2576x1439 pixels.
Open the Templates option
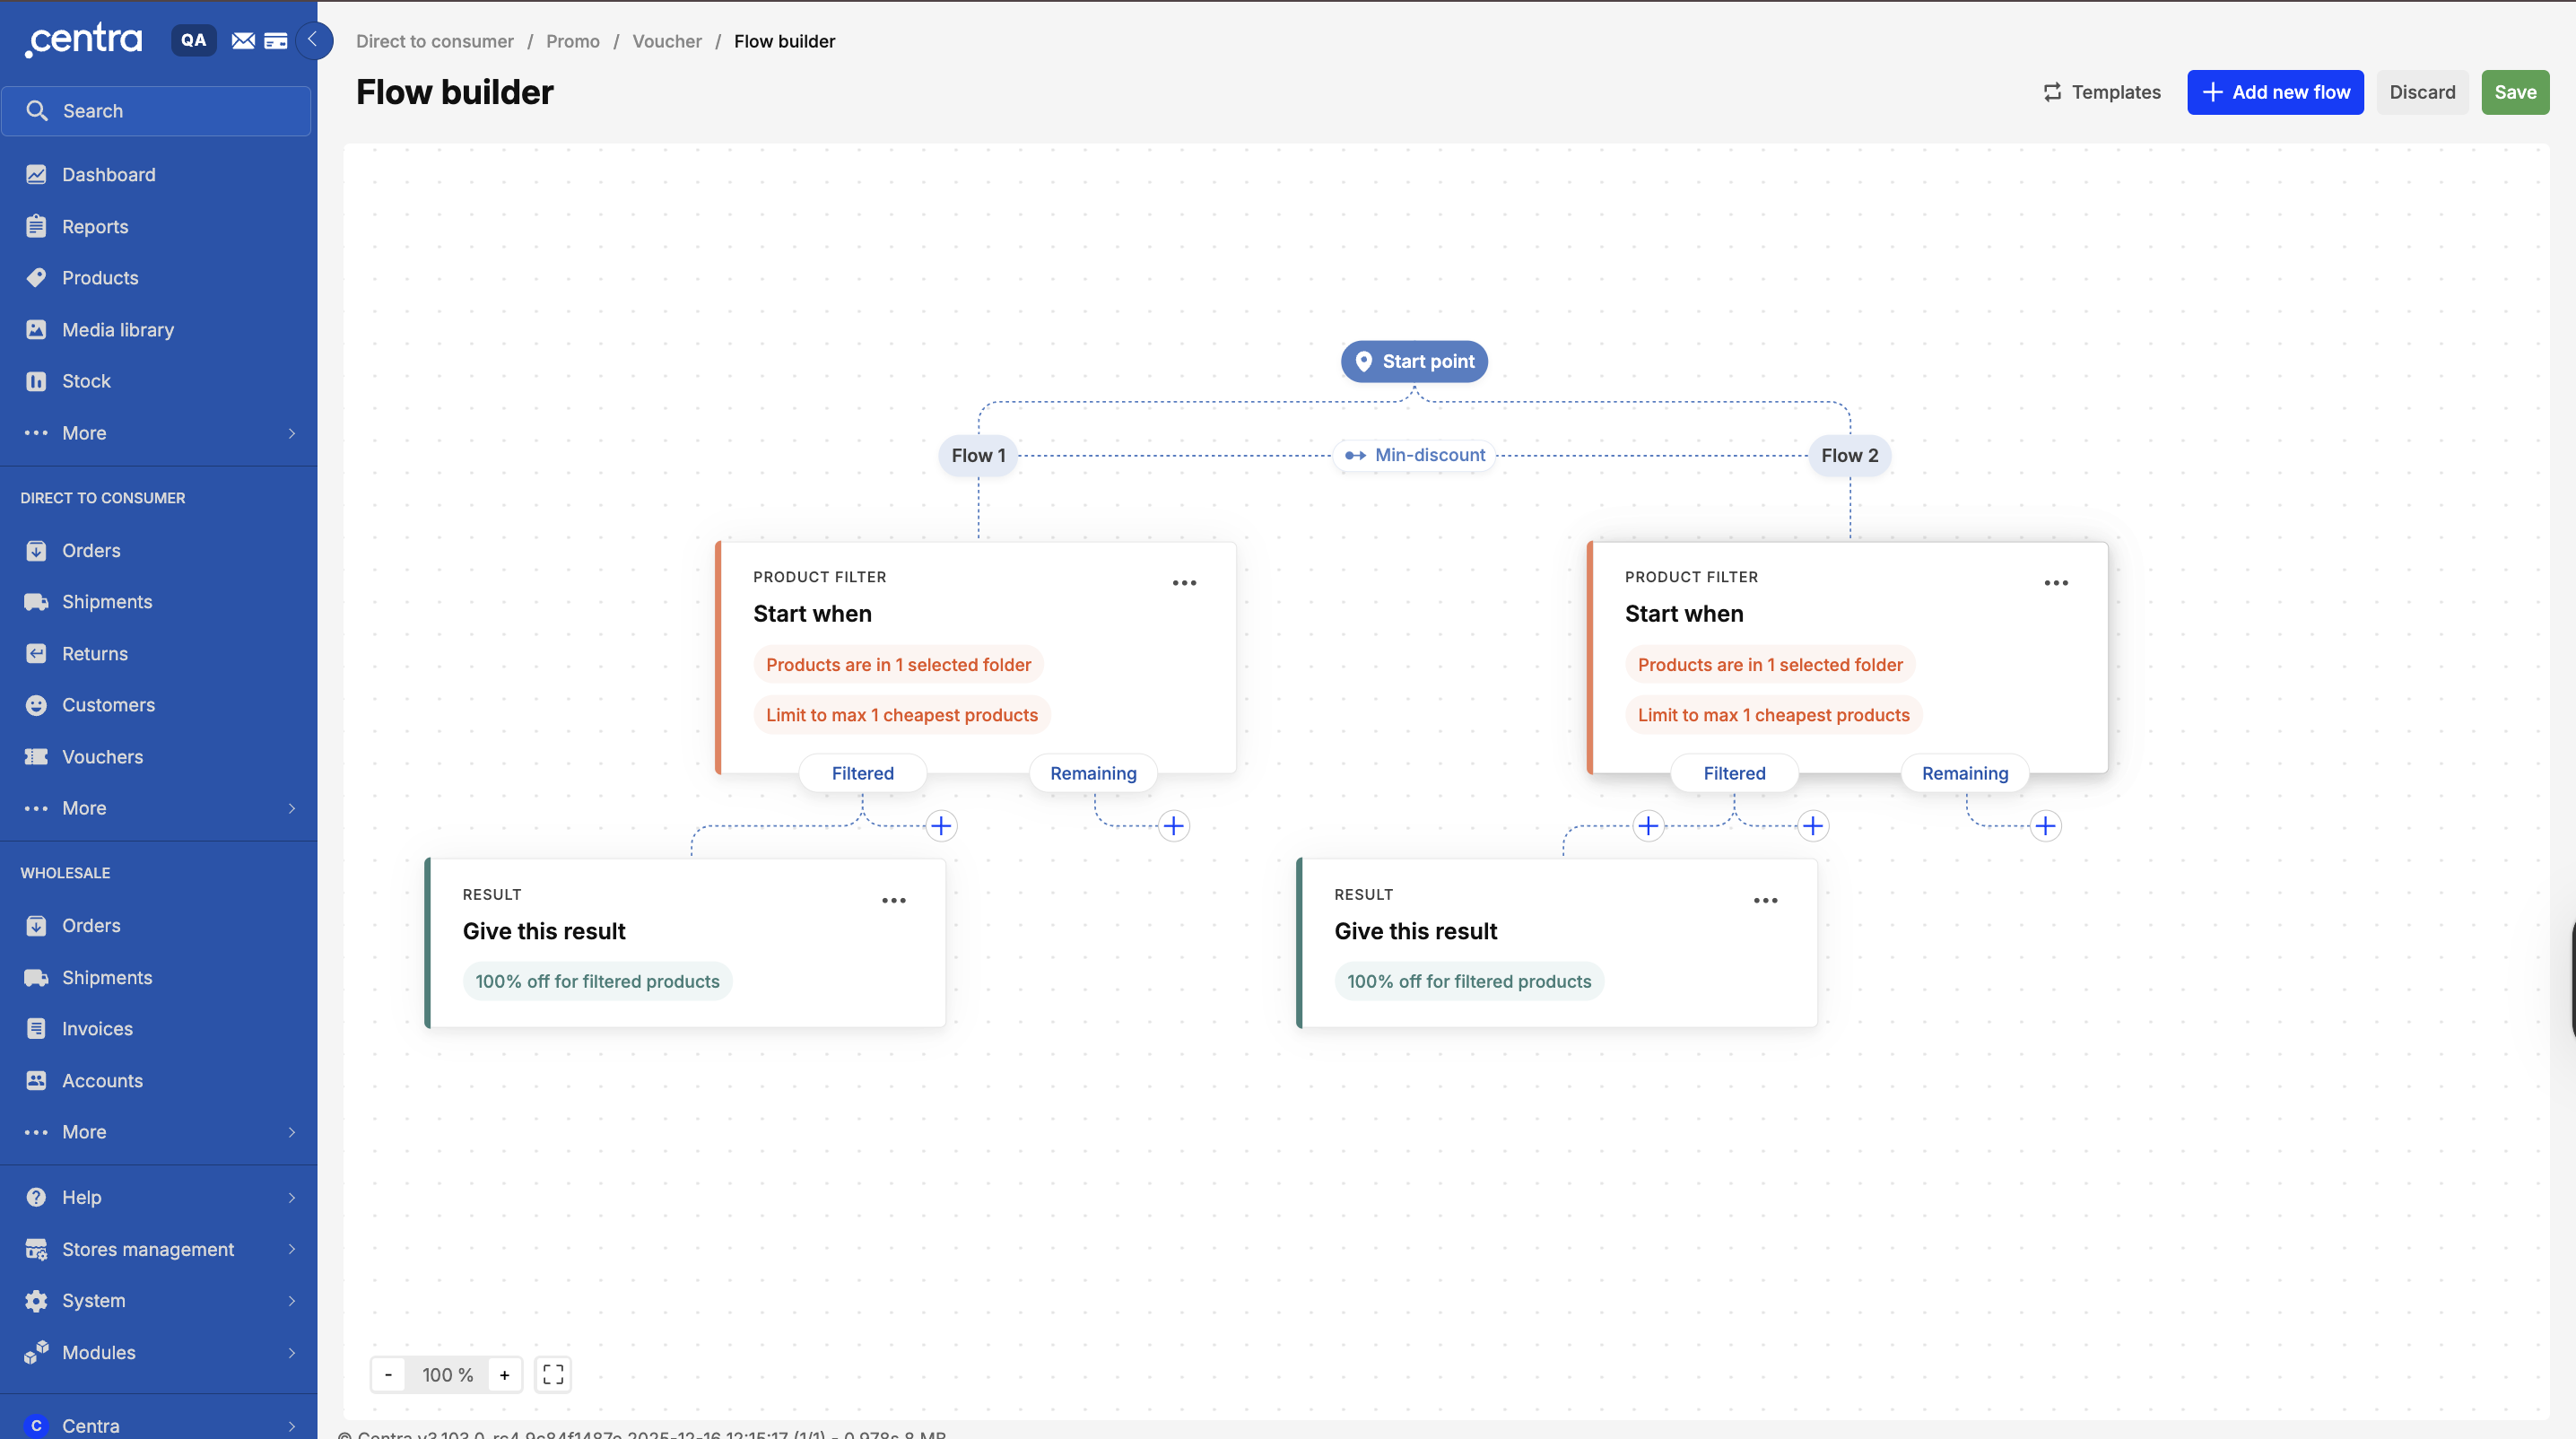coord(2101,92)
